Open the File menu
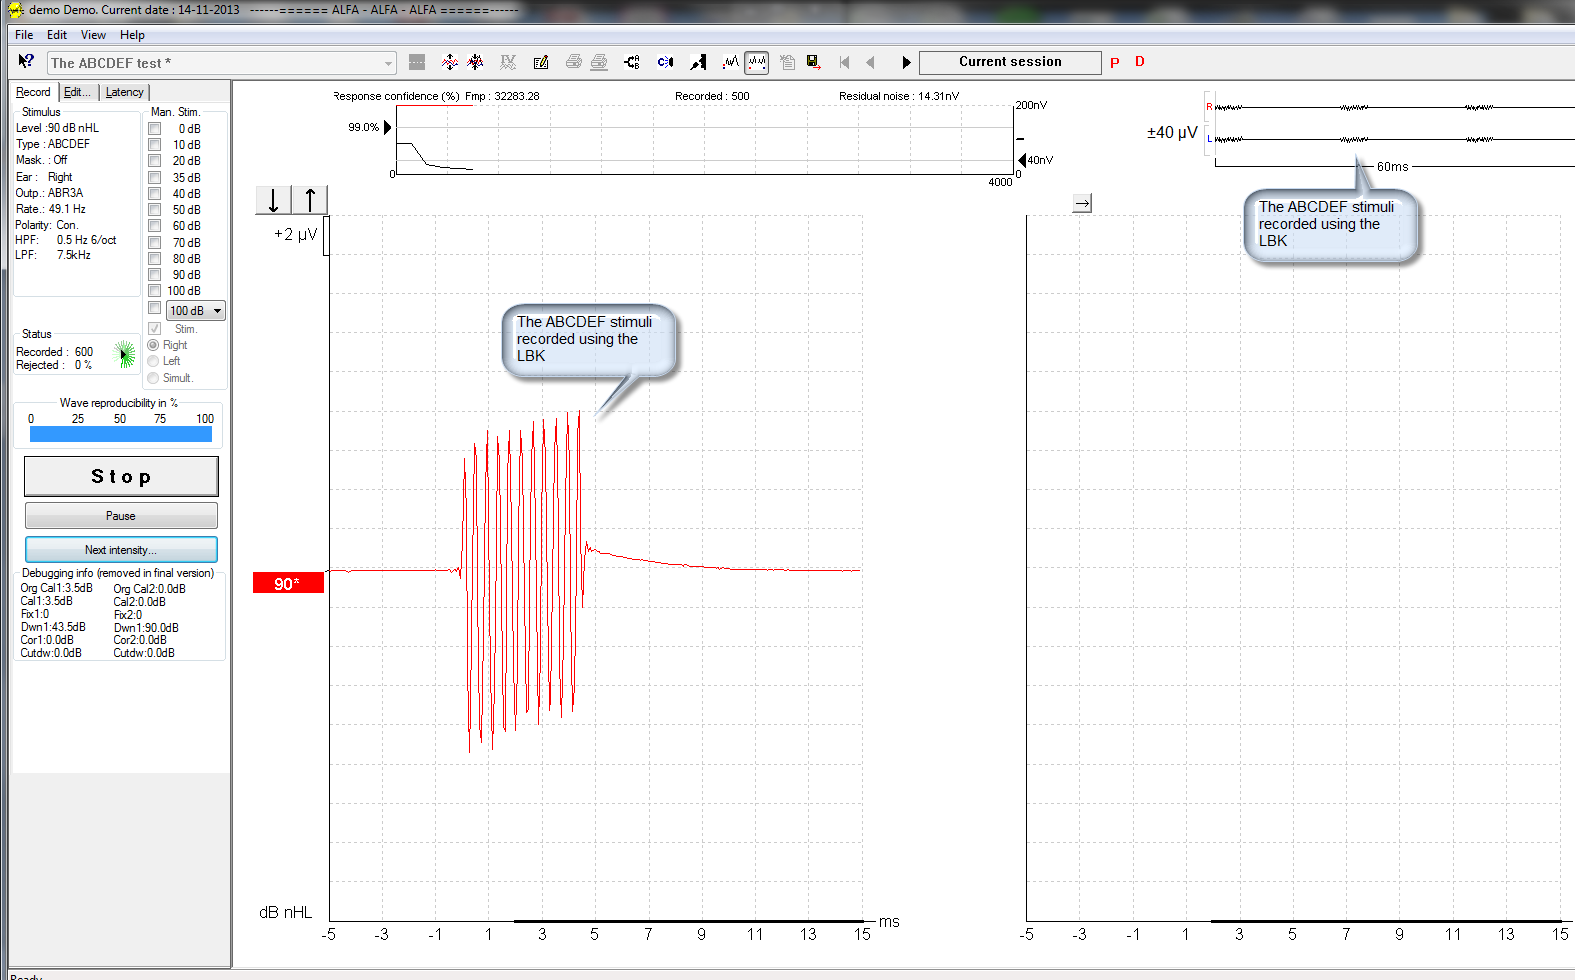1575x980 pixels. pyautogui.click(x=24, y=35)
